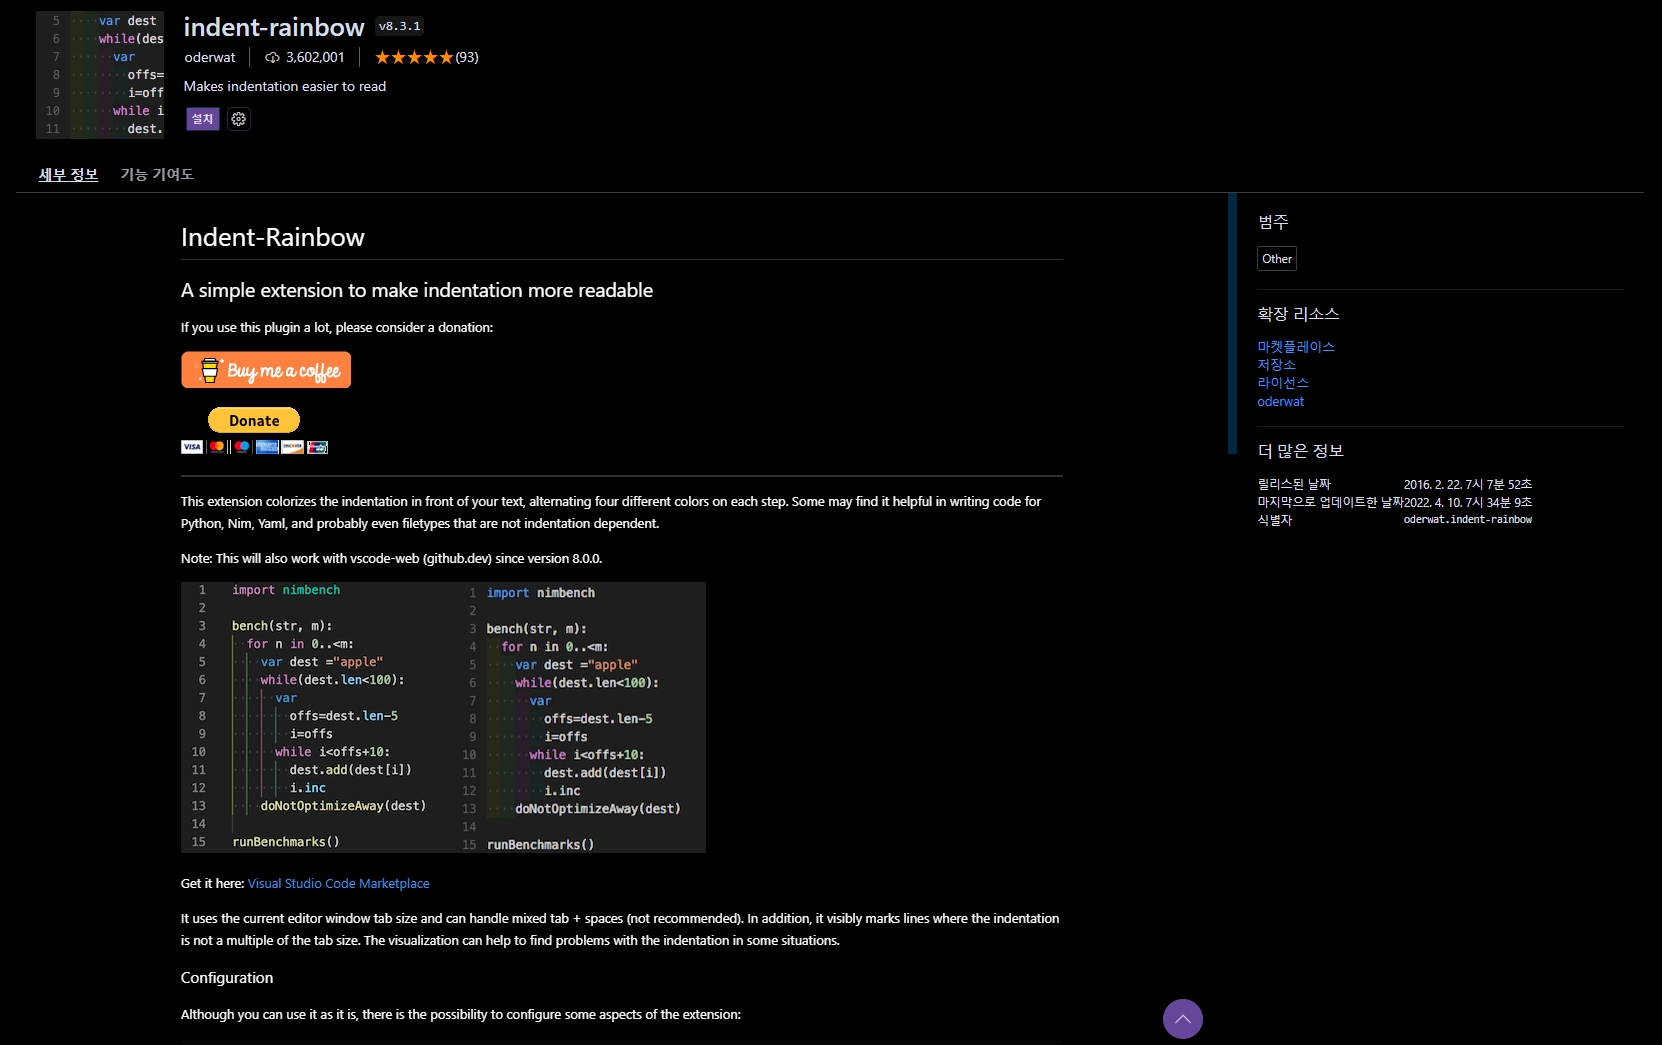Click the oderwat publisher name
The width and height of the screenshot is (1662, 1045).
210,57
